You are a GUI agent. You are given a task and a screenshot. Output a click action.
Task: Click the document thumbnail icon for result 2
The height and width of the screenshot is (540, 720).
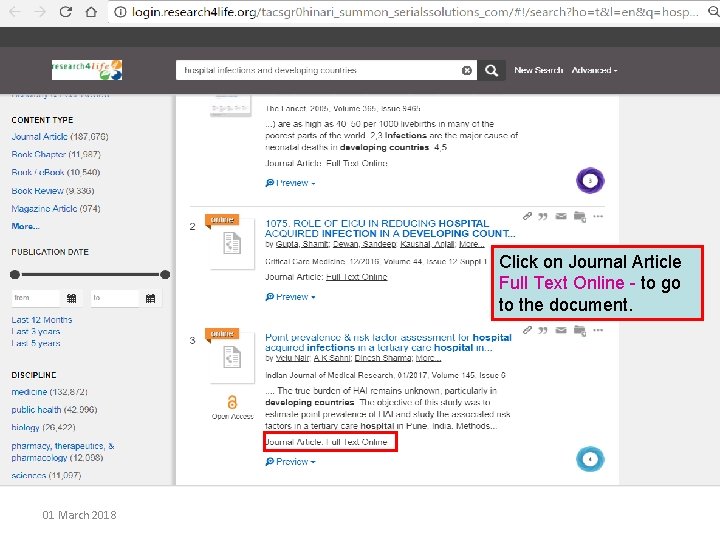[x=232, y=243]
